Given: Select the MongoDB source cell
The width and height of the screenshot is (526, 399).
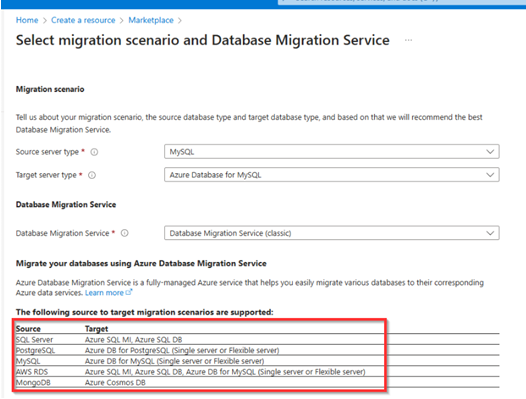Looking at the screenshot, I should click(33, 383).
